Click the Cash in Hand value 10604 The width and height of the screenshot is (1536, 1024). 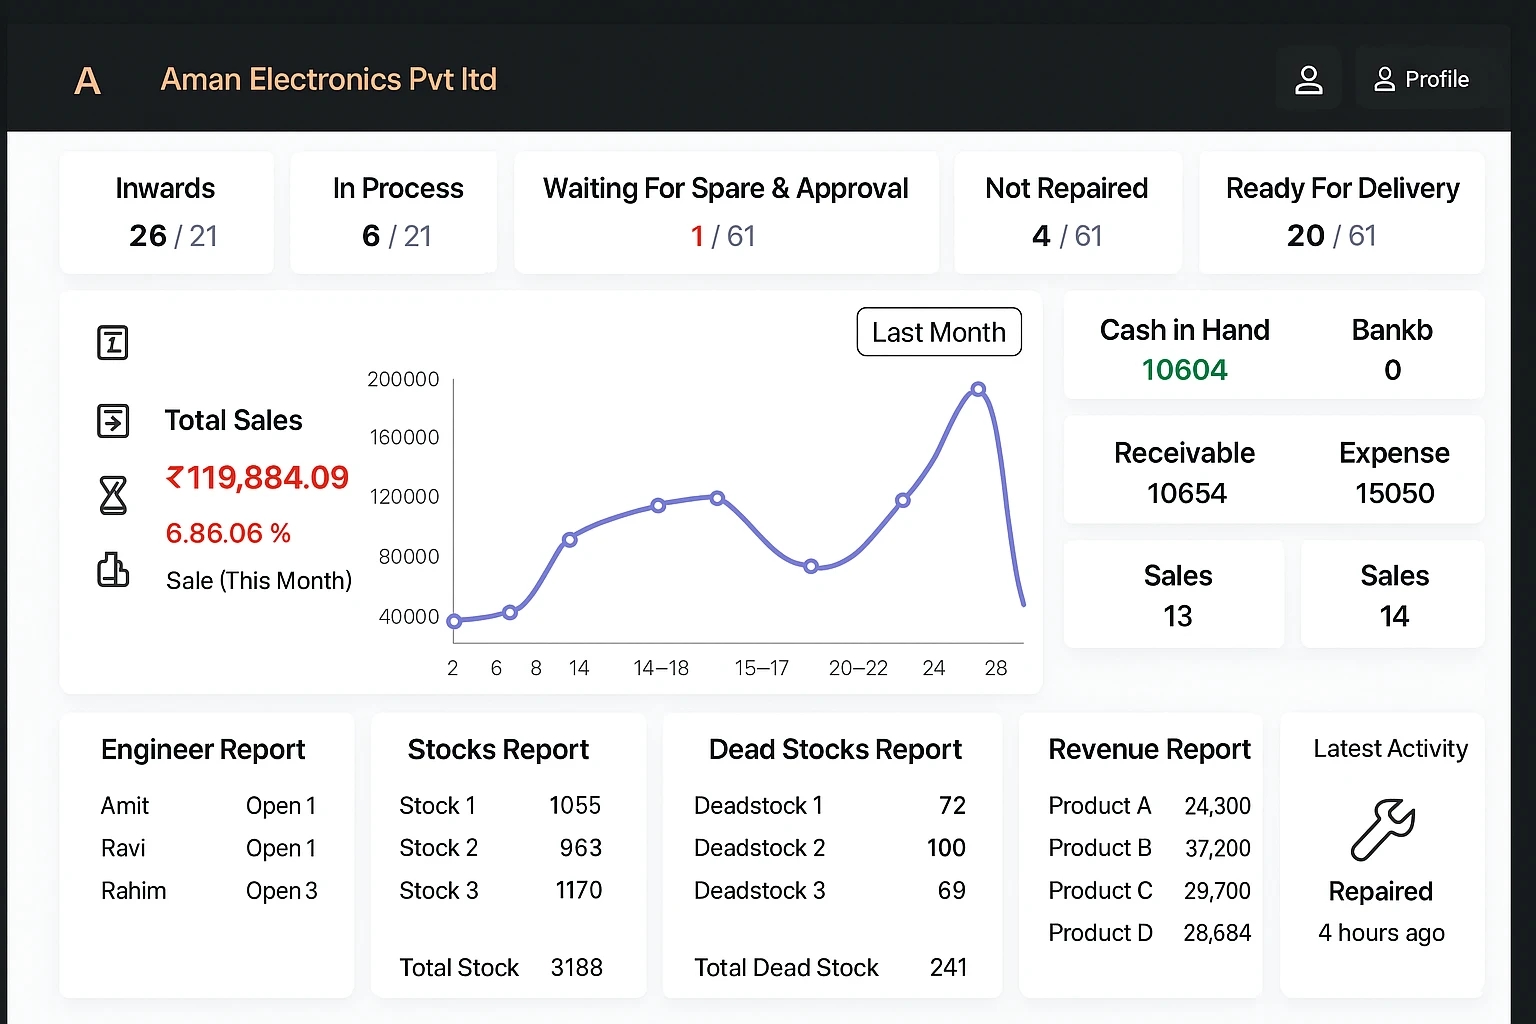coord(1185,370)
